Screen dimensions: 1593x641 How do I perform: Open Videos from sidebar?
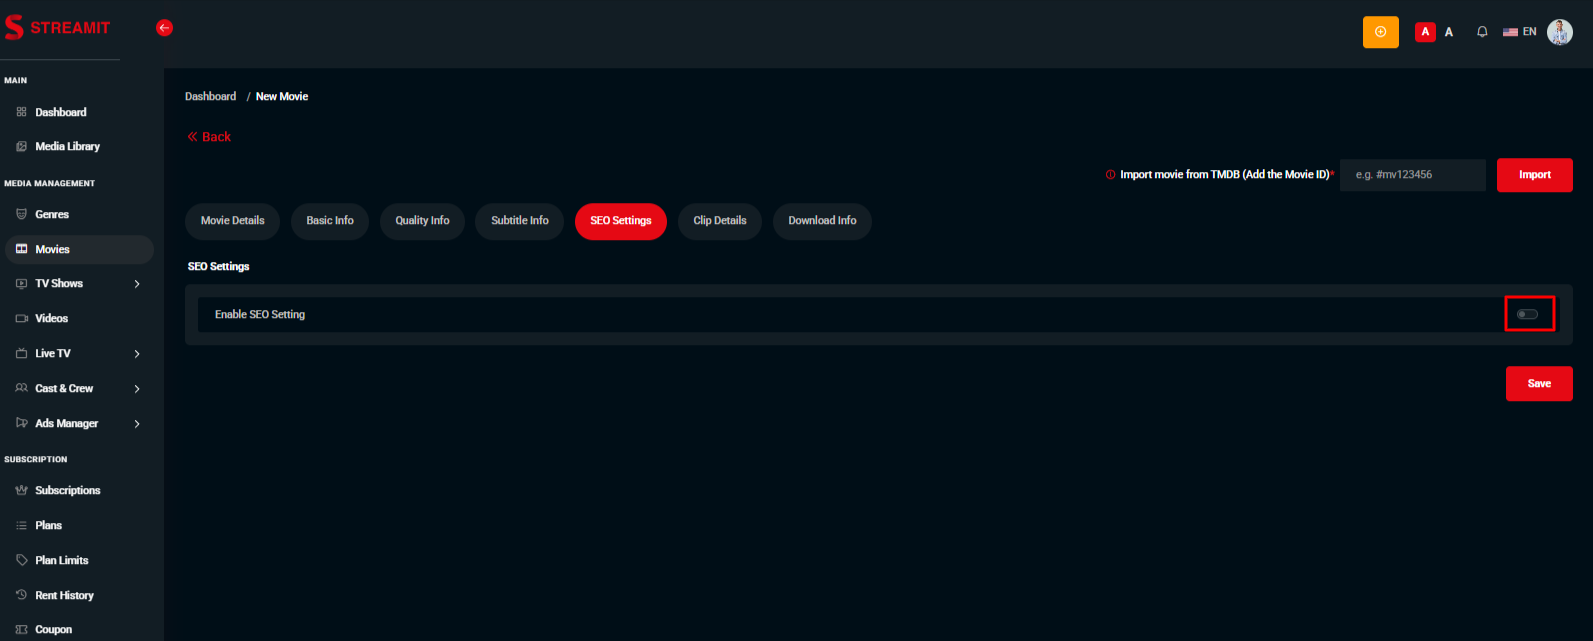51,318
